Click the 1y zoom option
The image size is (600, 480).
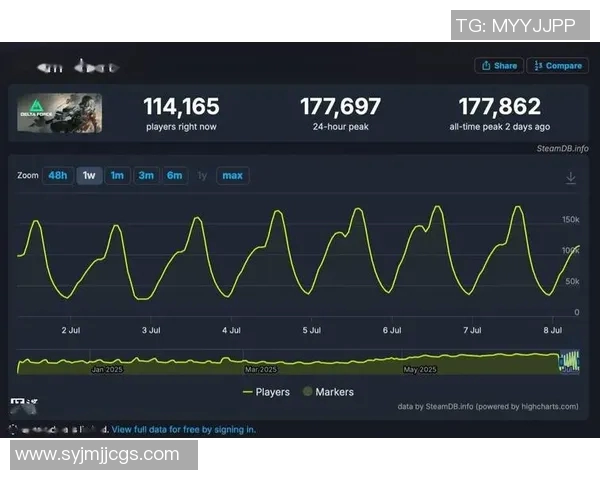(202, 176)
